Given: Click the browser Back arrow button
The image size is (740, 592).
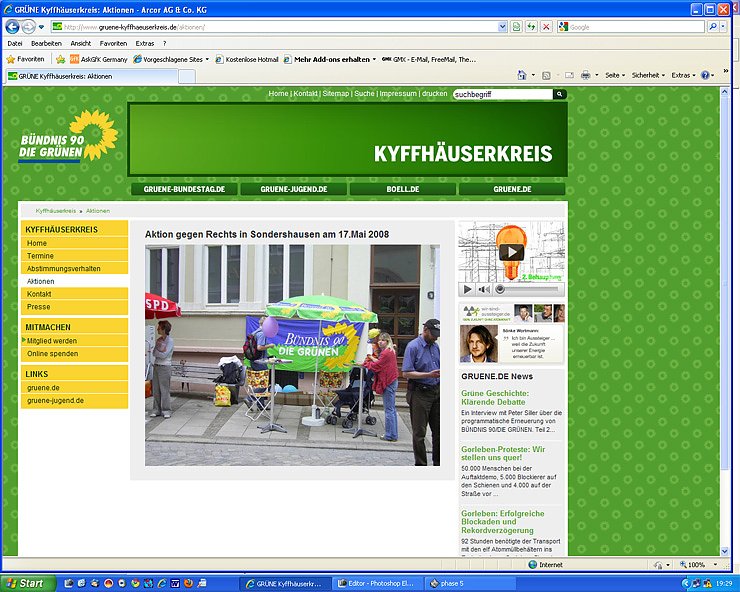Looking at the screenshot, I should pos(13,26).
